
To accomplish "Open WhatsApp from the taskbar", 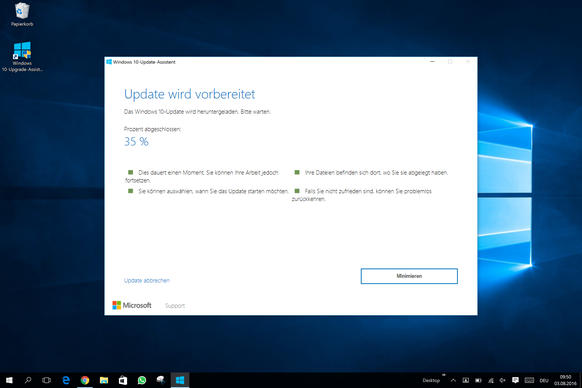I will pyautogui.click(x=142, y=380).
